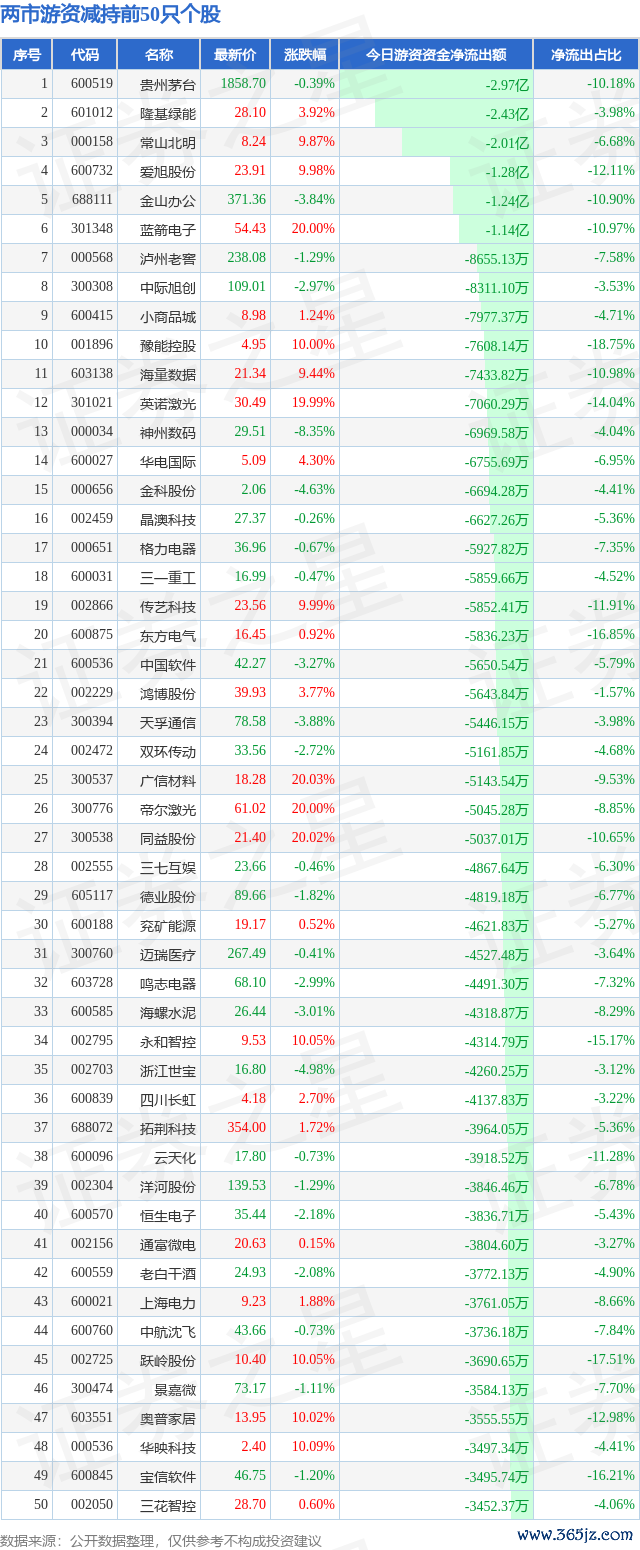Click outflow value -8655.13万 for 泸州老窖
The height and width of the screenshot is (1550, 640).
(x=496, y=258)
